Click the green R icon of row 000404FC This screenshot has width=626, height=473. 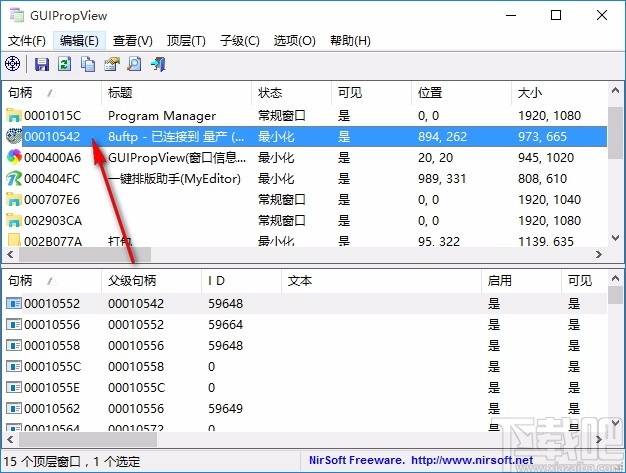click(x=14, y=178)
